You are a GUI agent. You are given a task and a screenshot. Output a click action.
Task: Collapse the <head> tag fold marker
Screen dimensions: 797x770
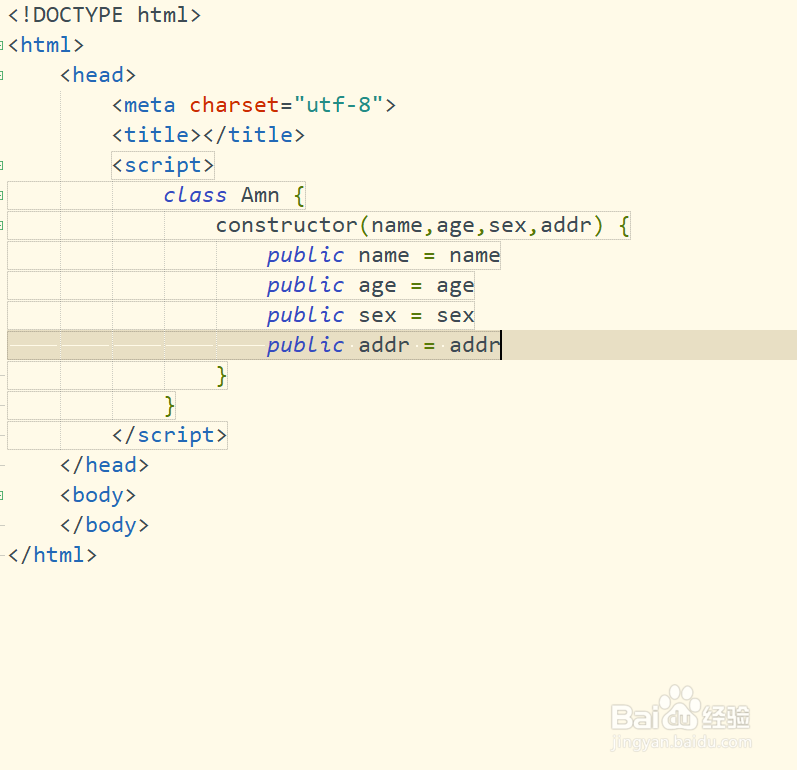(x=2, y=76)
